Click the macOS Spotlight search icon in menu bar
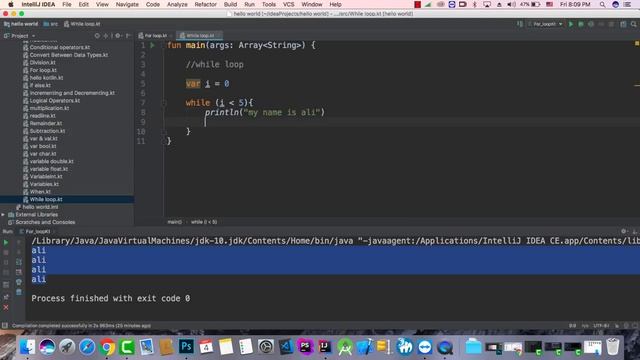This screenshot has height=360, width=640. coord(602,4)
